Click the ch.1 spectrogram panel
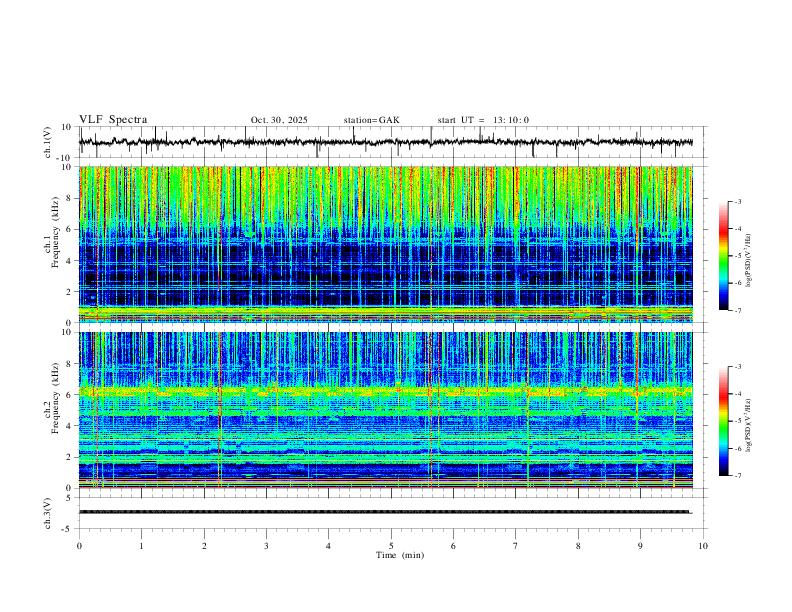 coord(386,244)
